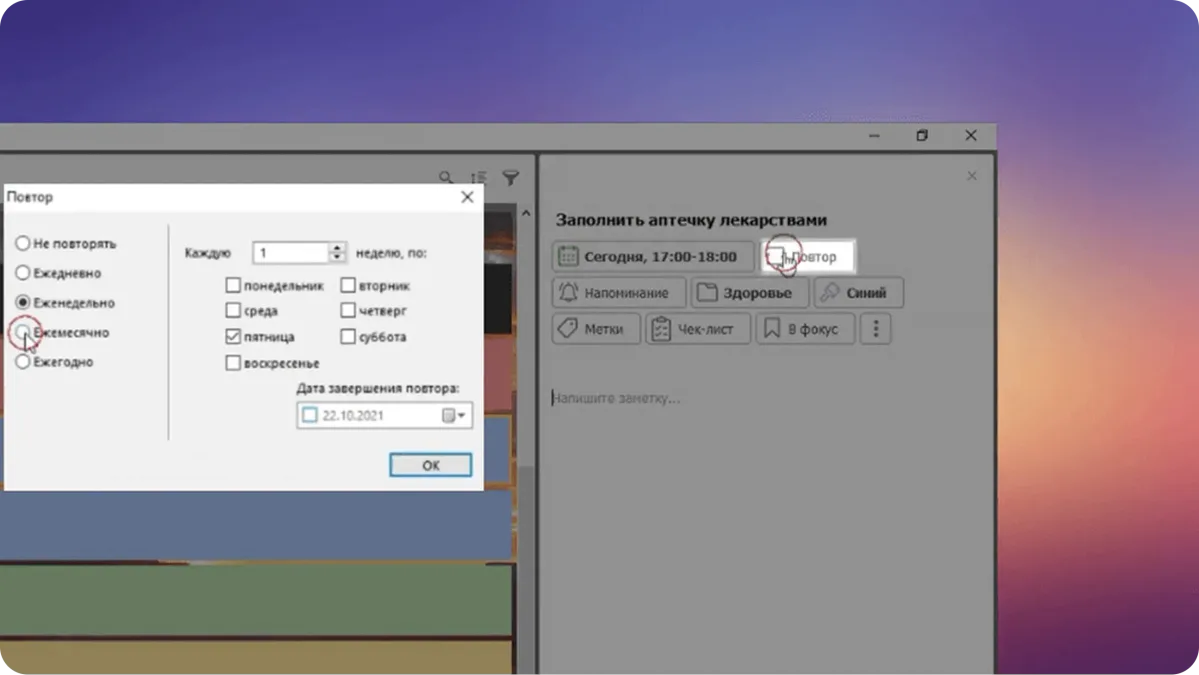1199x675 pixels.
Task: Click the filter funnel icon
Action: point(510,178)
